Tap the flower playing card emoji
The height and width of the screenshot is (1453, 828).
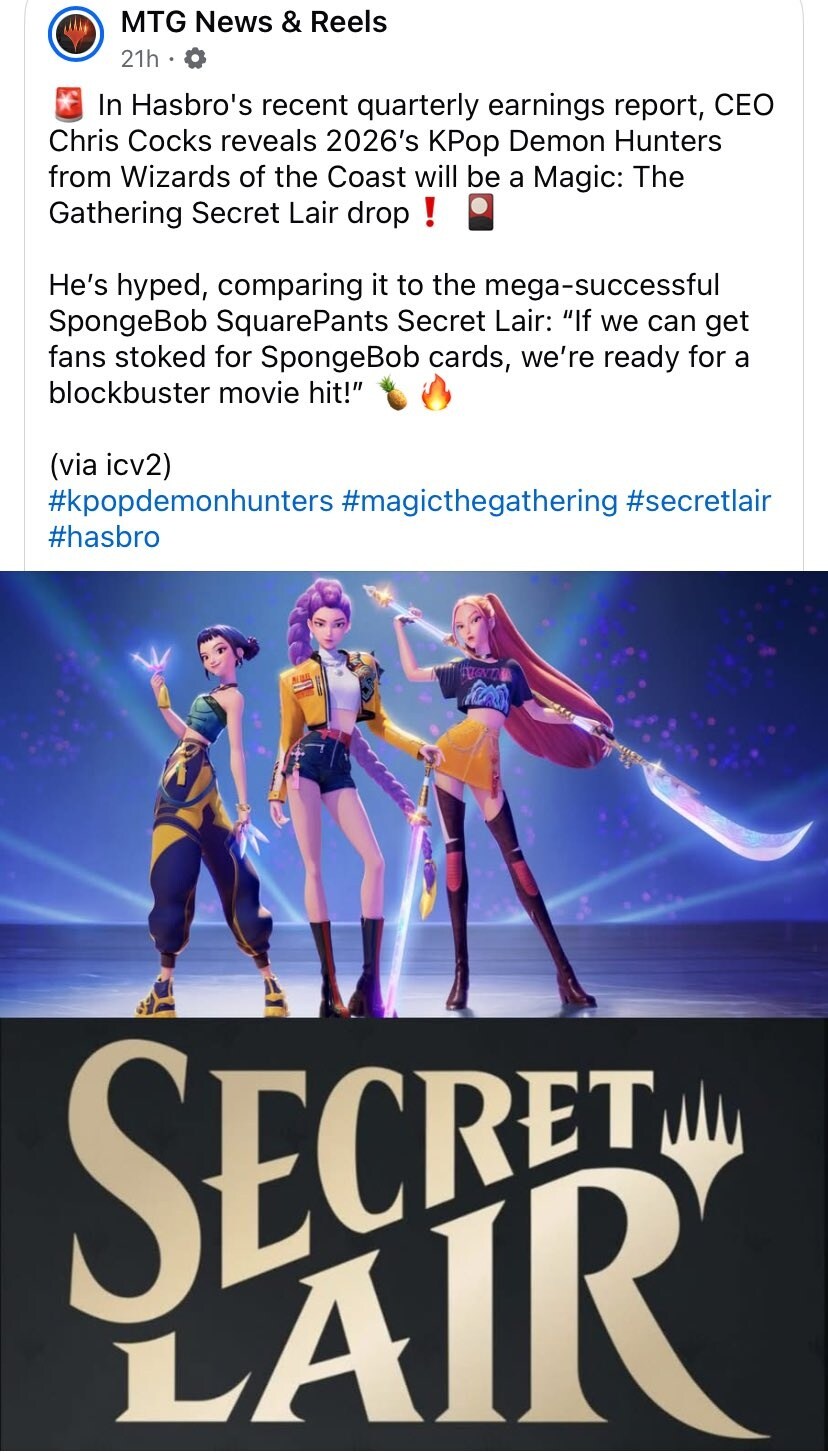[x=481, y=213]
